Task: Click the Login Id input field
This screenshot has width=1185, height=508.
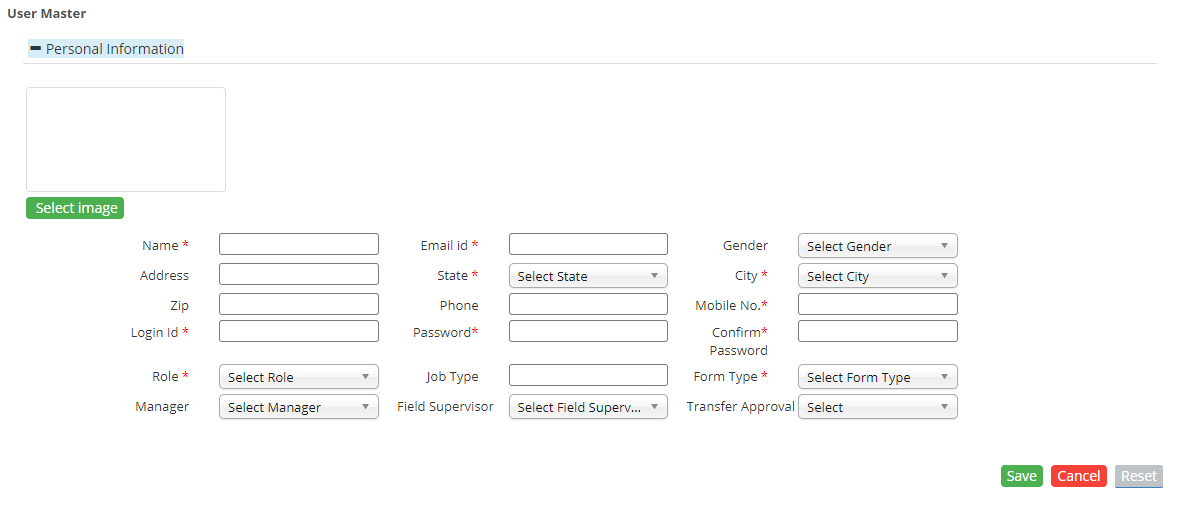Action: click(x=298, y=331)
